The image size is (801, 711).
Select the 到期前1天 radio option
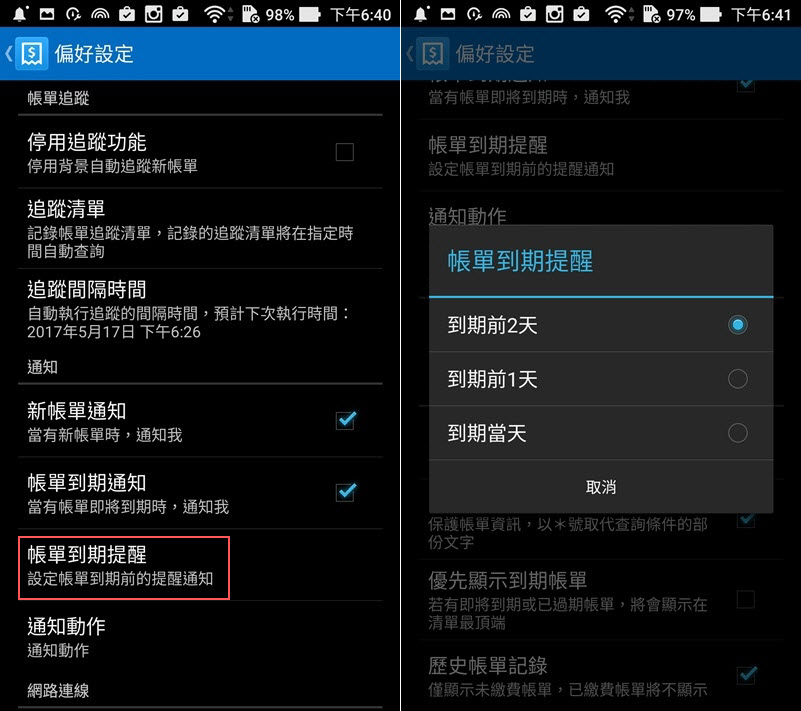pyautogui.click(x=601, y=379)
